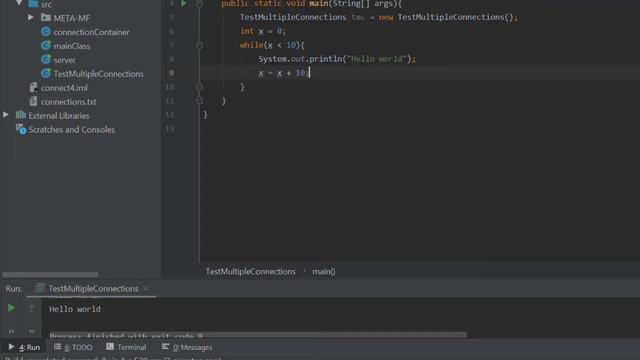Expand more run toolbar actions, left chevrons
The width and height of the screenshot is (640, 360).
pyautogui.click(x=11, y=331)
